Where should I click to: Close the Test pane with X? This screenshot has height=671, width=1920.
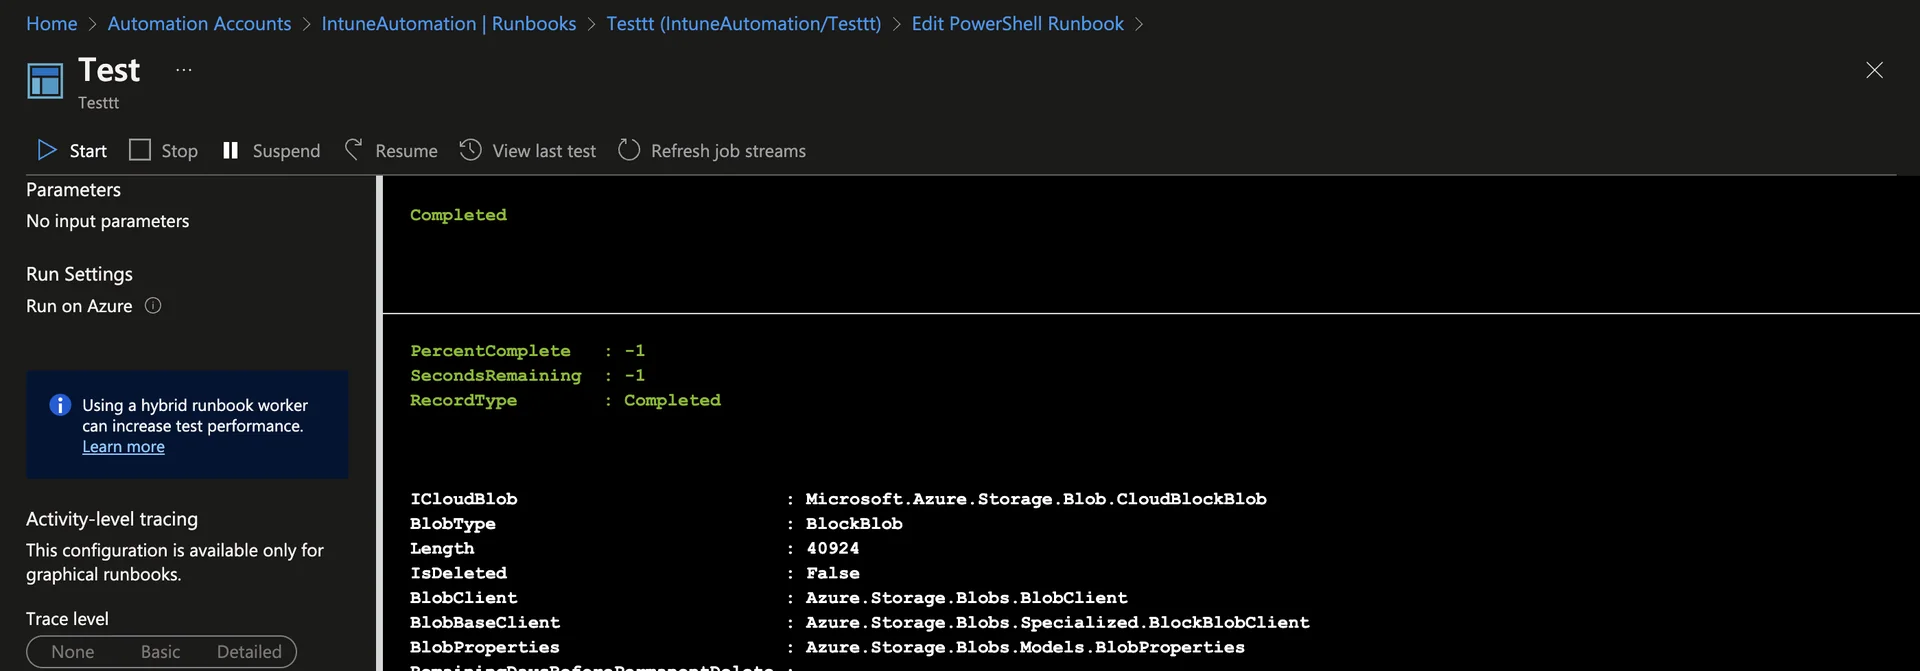[1874, 70]
